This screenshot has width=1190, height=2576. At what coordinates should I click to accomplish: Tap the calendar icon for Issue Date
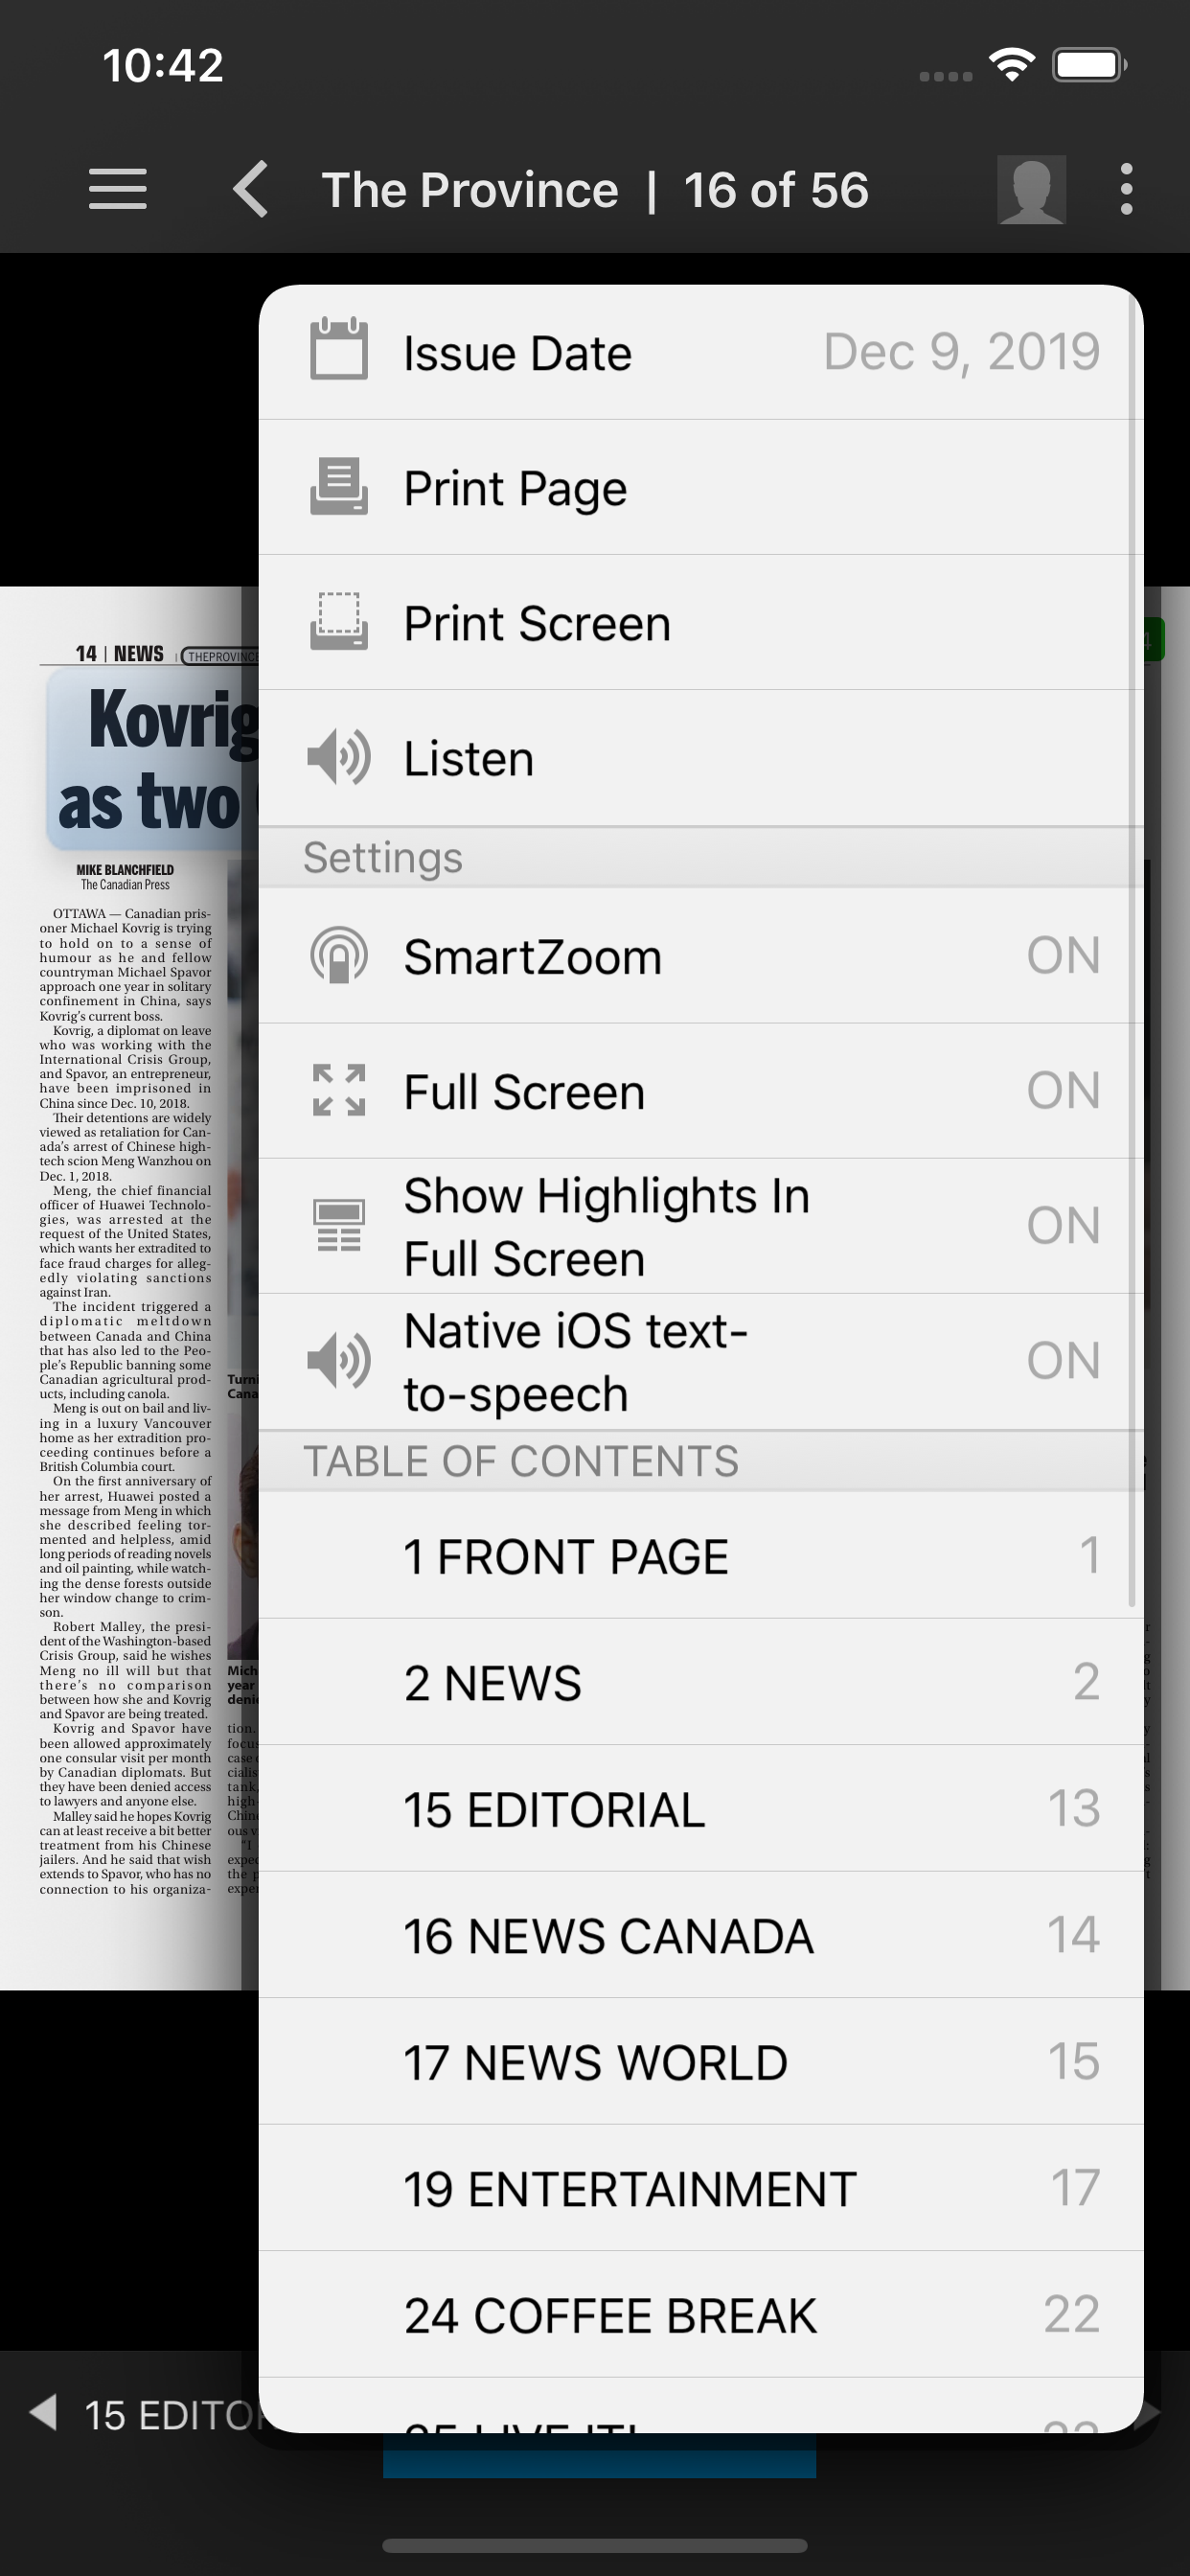coord(339,350)
